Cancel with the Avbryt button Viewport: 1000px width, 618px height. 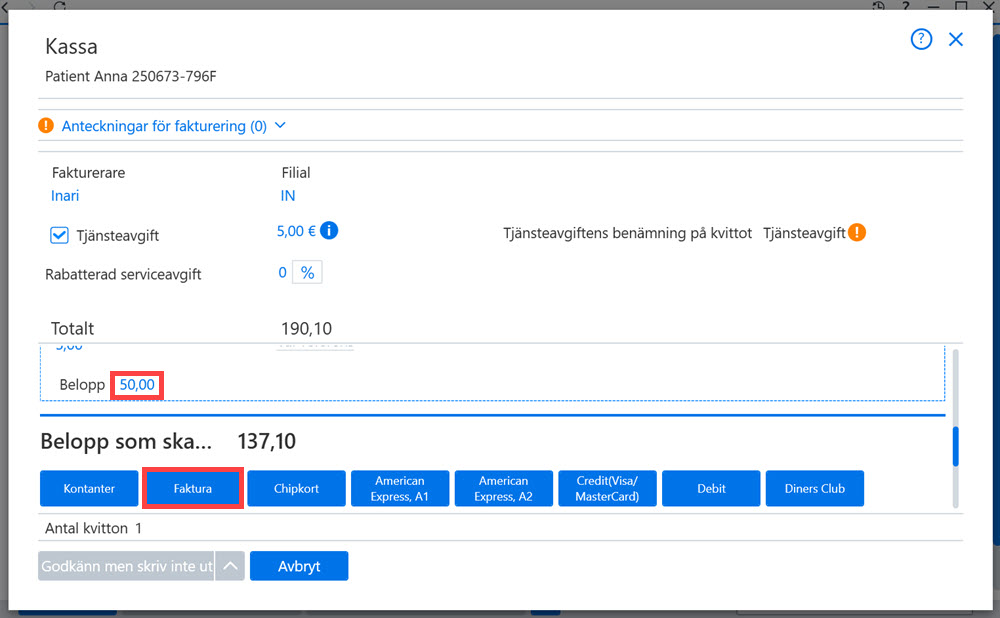pos(299,566)
